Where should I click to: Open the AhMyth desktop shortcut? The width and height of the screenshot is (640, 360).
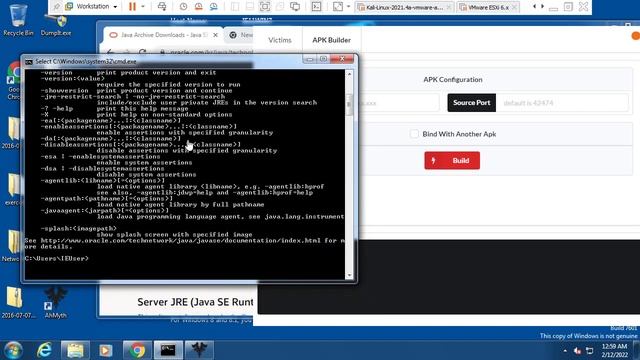56,303
